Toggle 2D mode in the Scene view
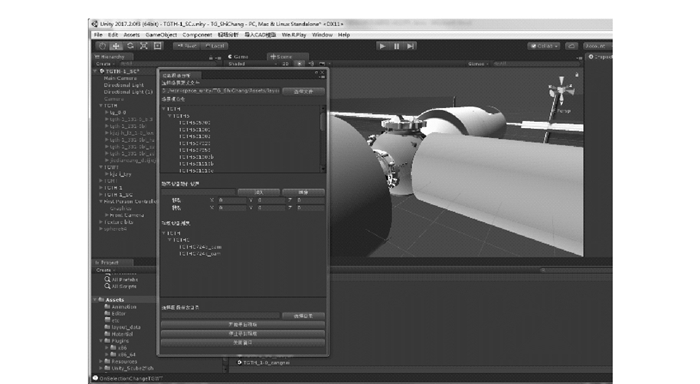700x384 pixels. point(285,64)
